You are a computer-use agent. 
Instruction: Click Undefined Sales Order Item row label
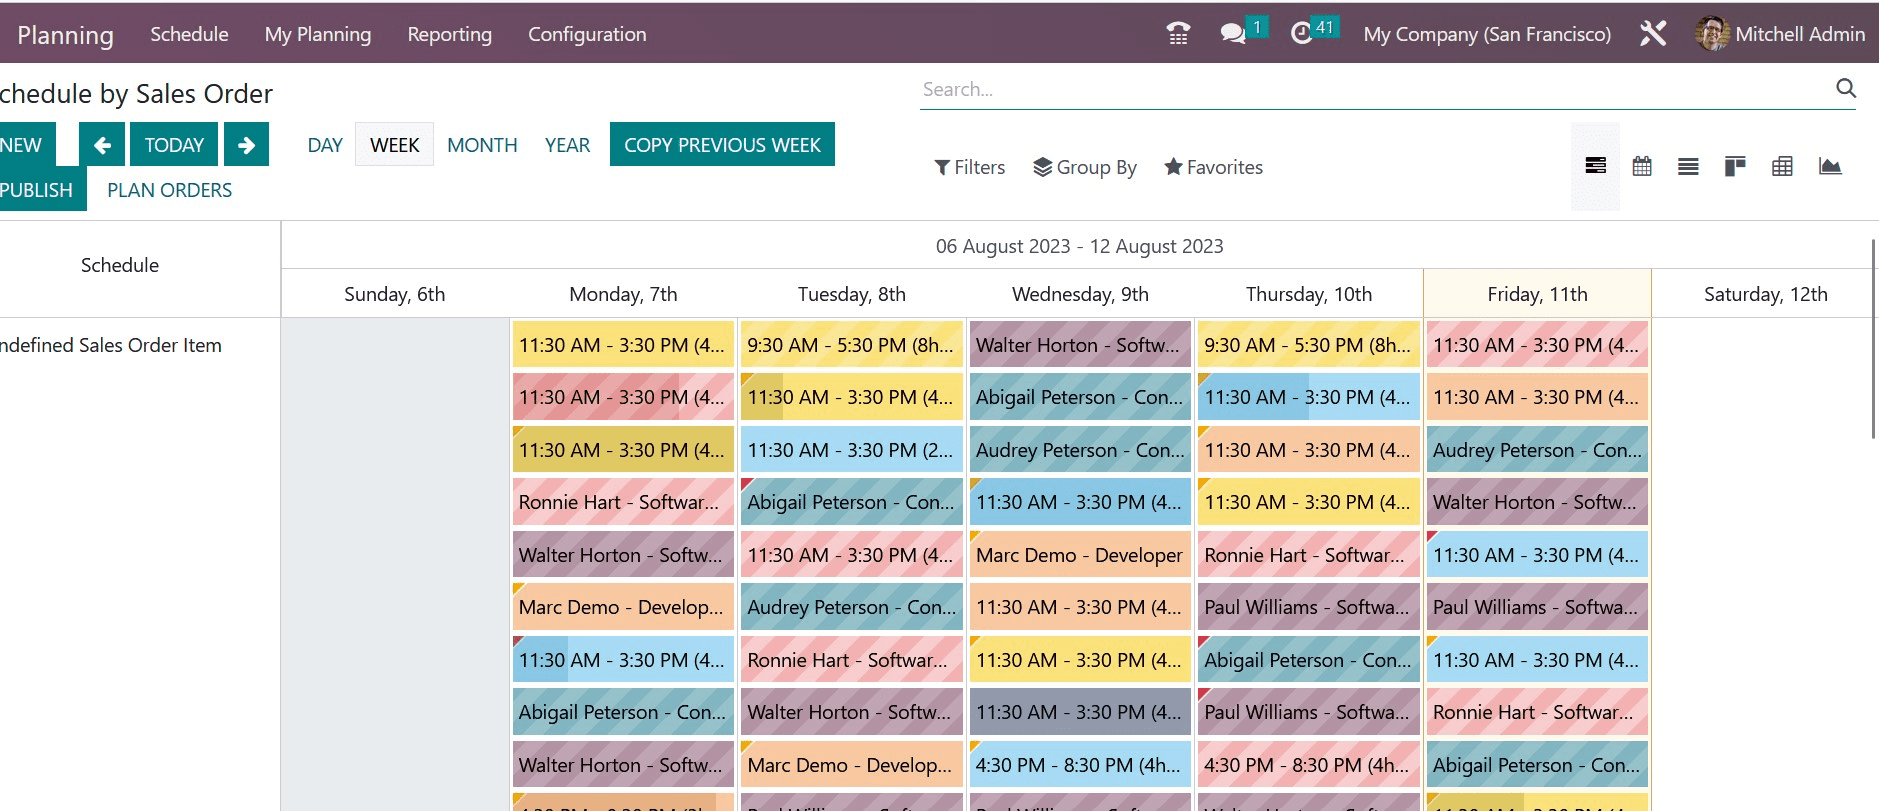point(111,345)
